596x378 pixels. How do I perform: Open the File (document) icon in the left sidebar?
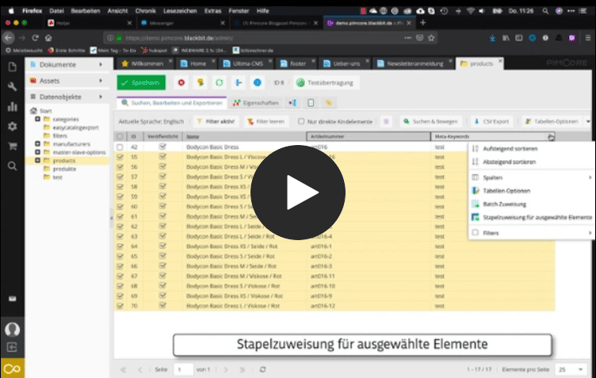[x=12, y=67]
